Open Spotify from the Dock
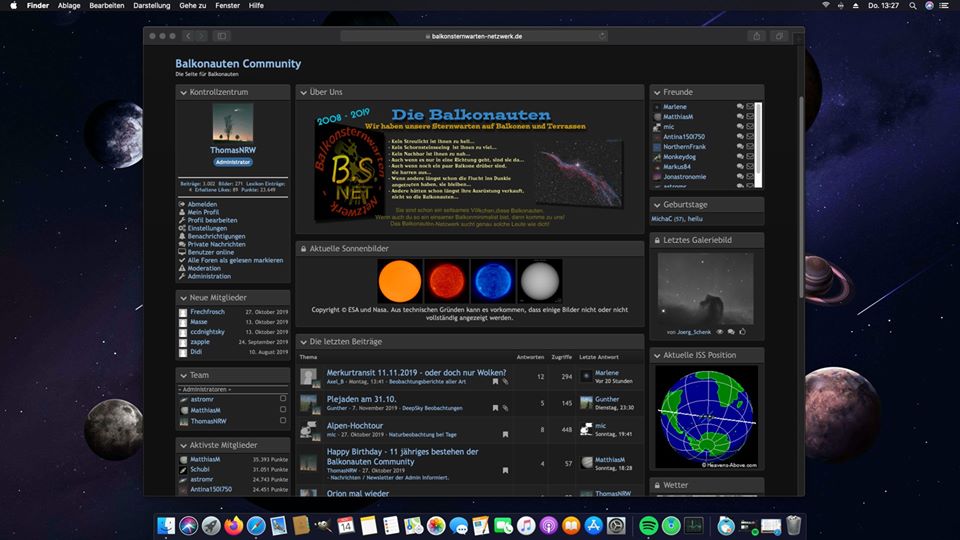The width and height of the screenshot is (960, 540). tap(647, 525)
